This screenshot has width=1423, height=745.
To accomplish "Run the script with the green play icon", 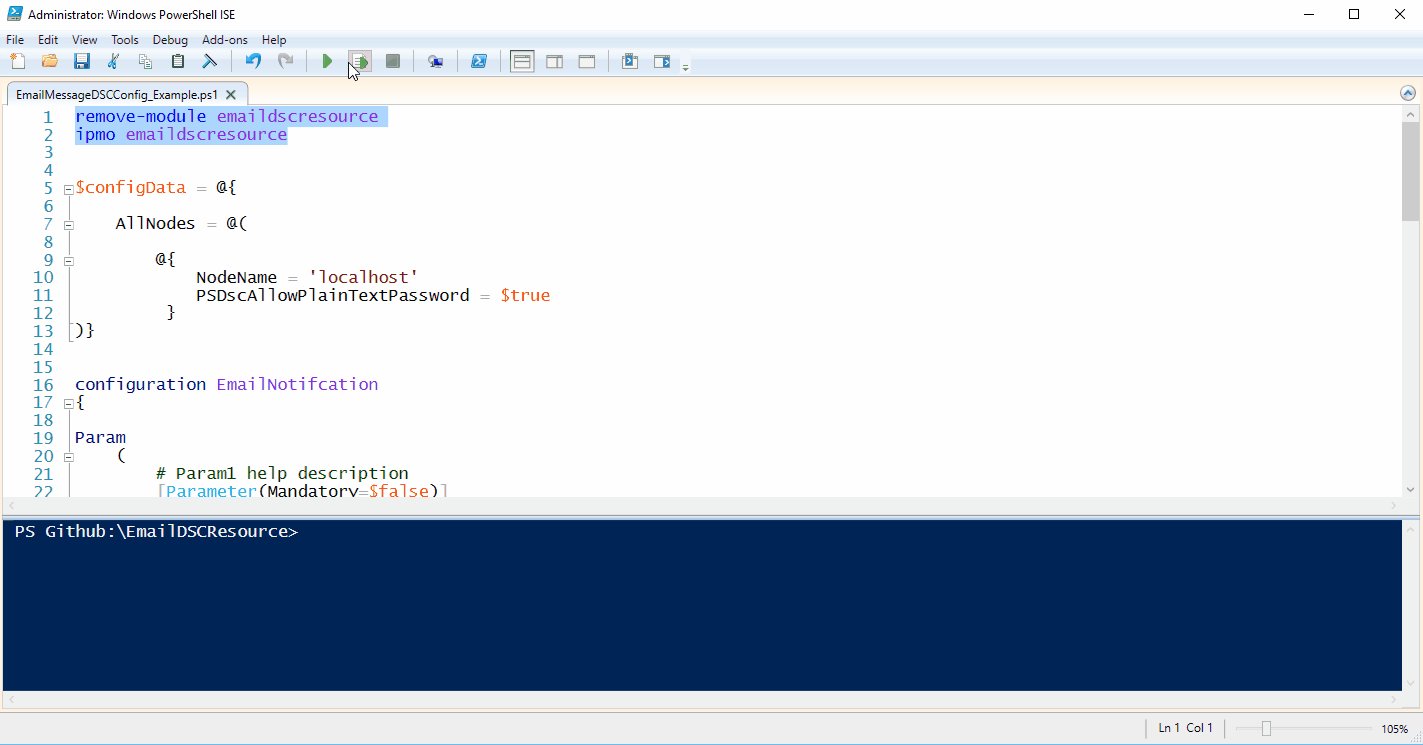I will point(327,62).
